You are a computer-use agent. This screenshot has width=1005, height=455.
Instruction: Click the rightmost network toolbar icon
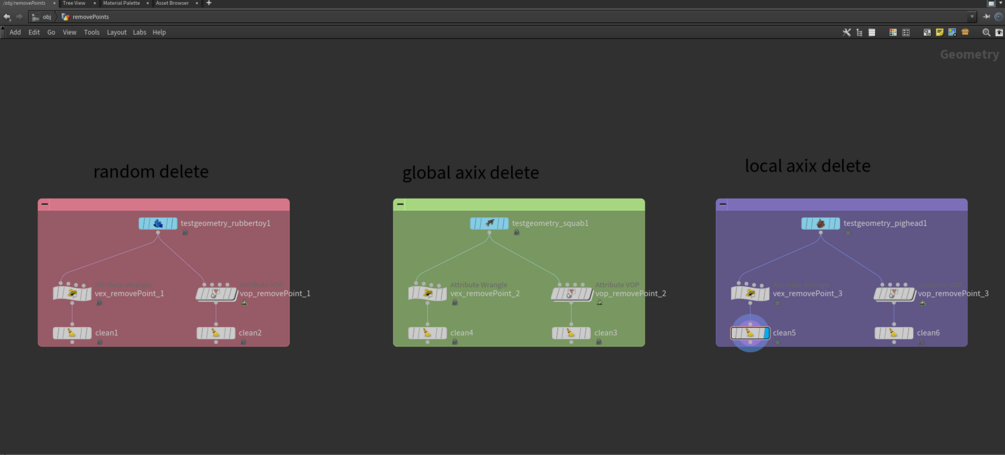tap(999, 32)
